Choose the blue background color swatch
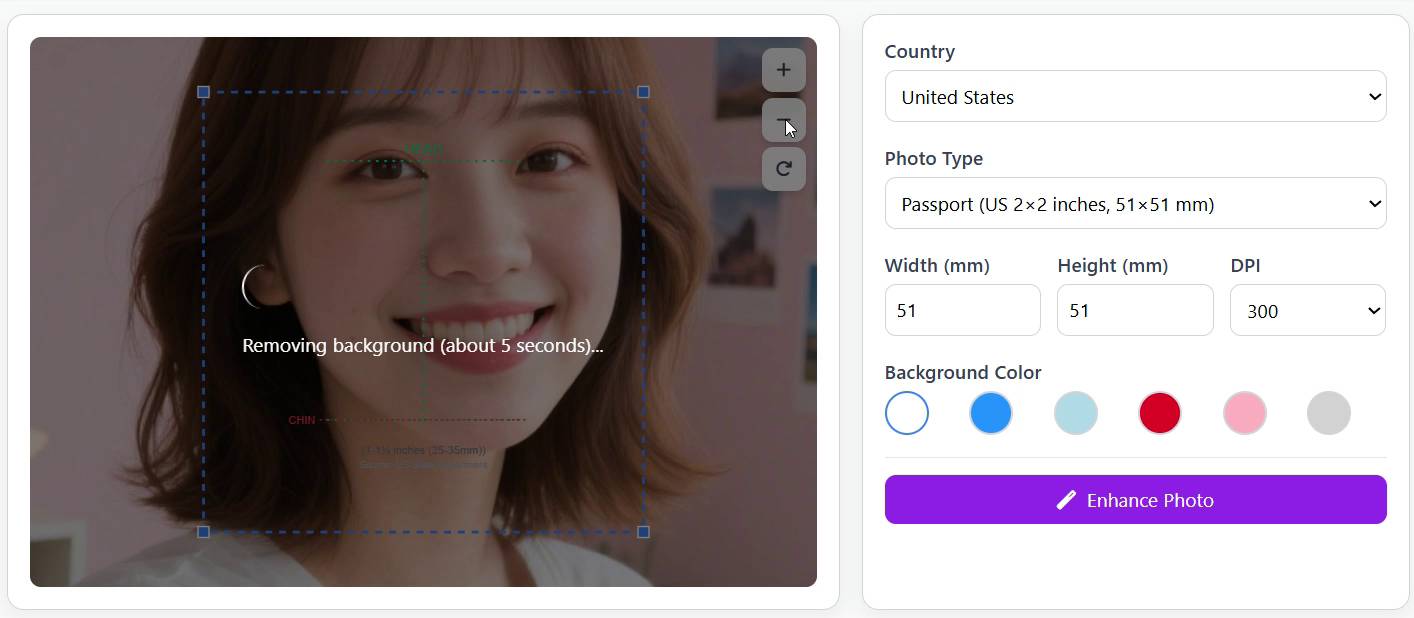The image size is (1414, 618). coord(991,413)
